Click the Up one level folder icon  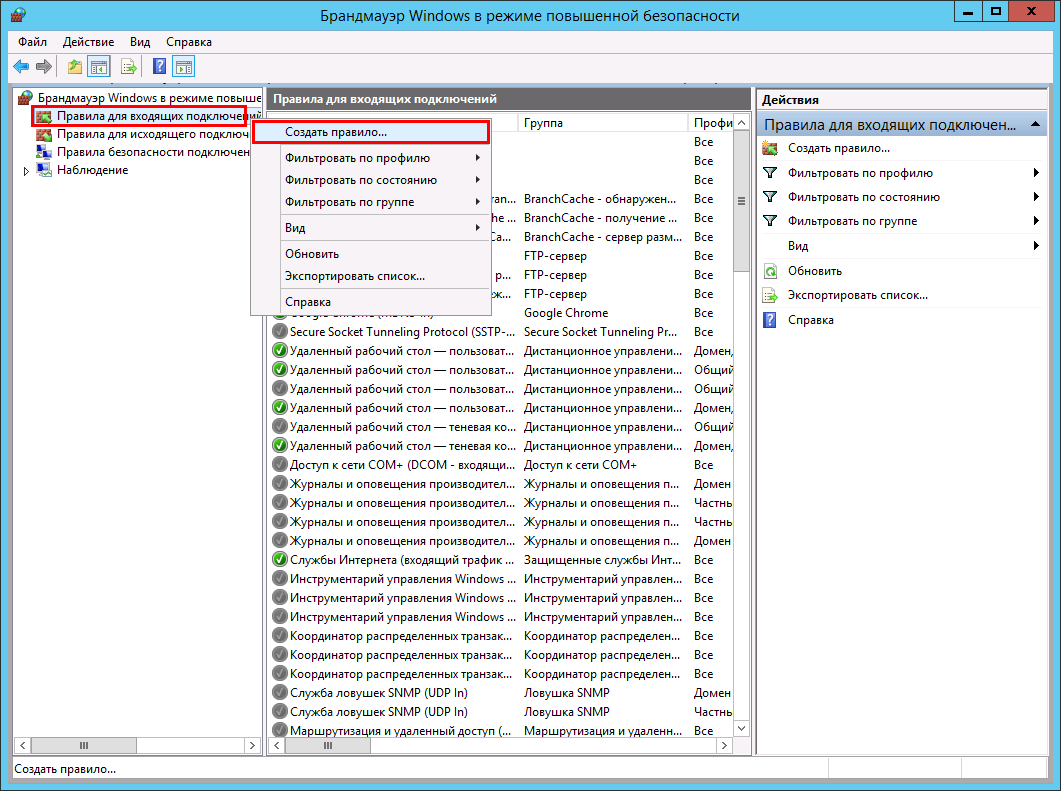74,67
